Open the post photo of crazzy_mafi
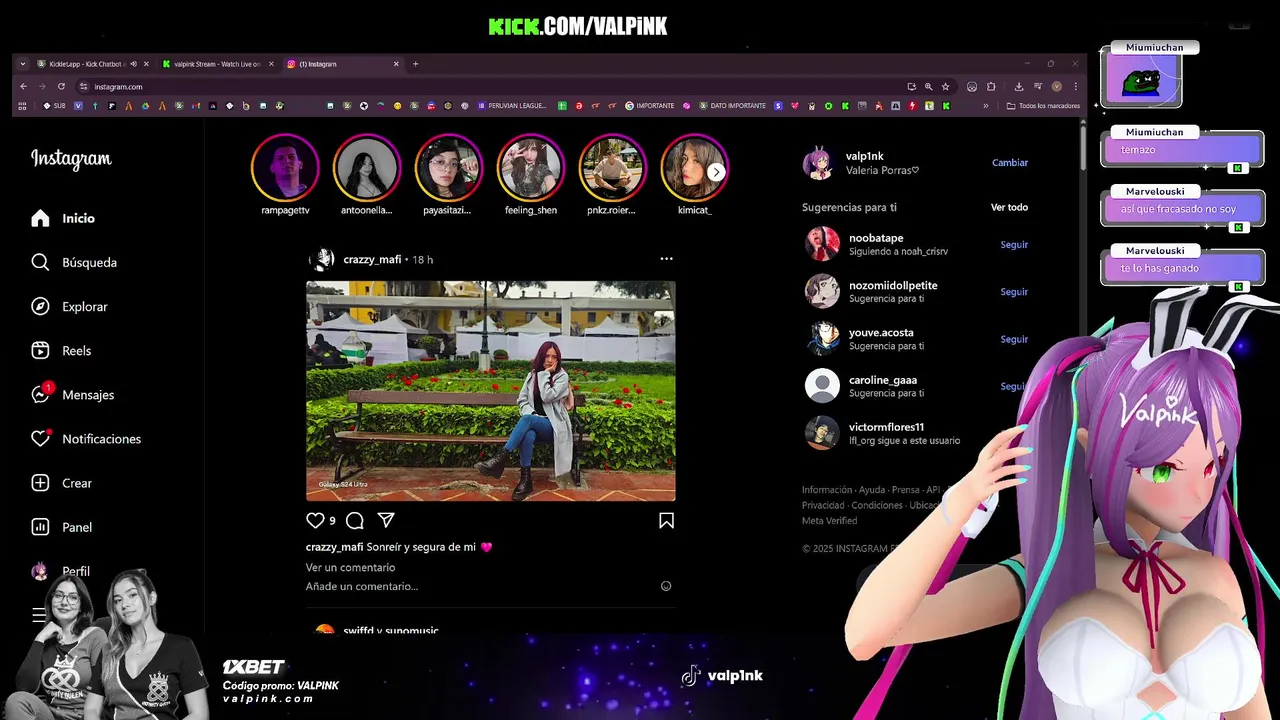 click(490, 391)
